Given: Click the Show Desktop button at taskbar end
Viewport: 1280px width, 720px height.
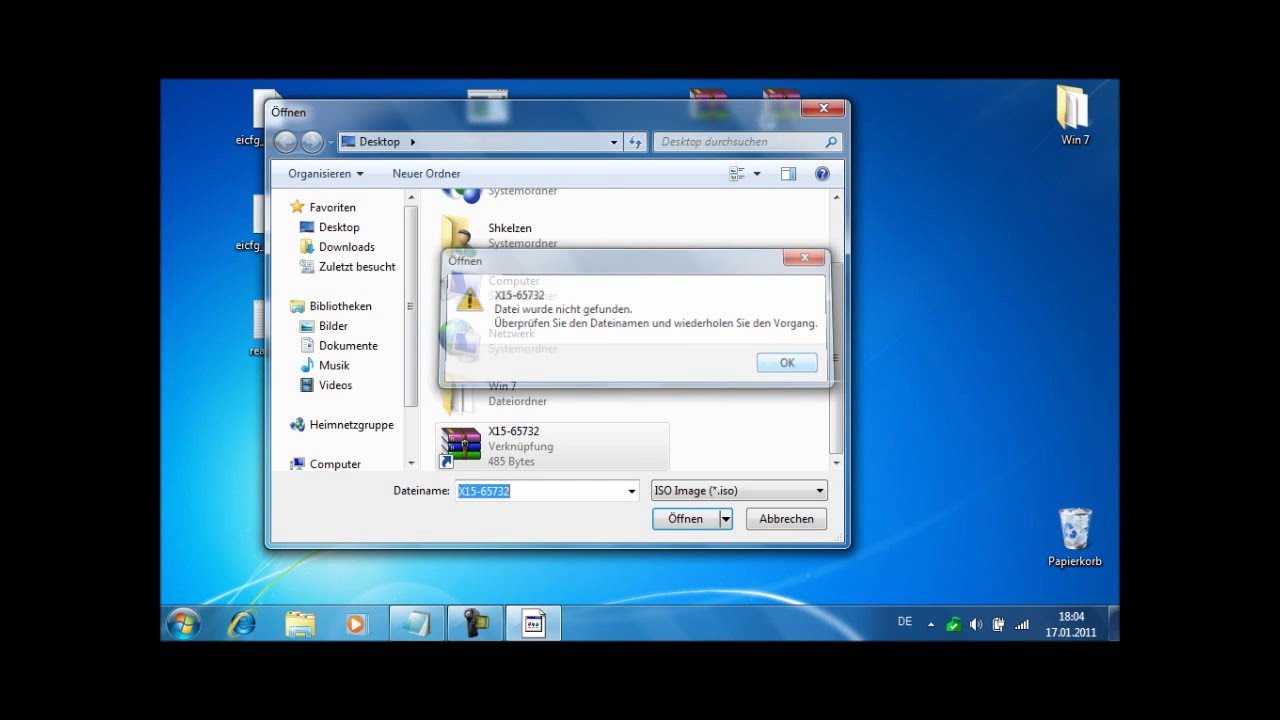Looking at the screenshot, I should 1113,624.
